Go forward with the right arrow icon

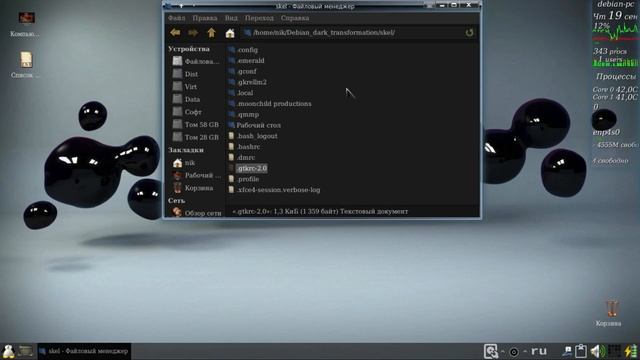(x=193, y=33)
